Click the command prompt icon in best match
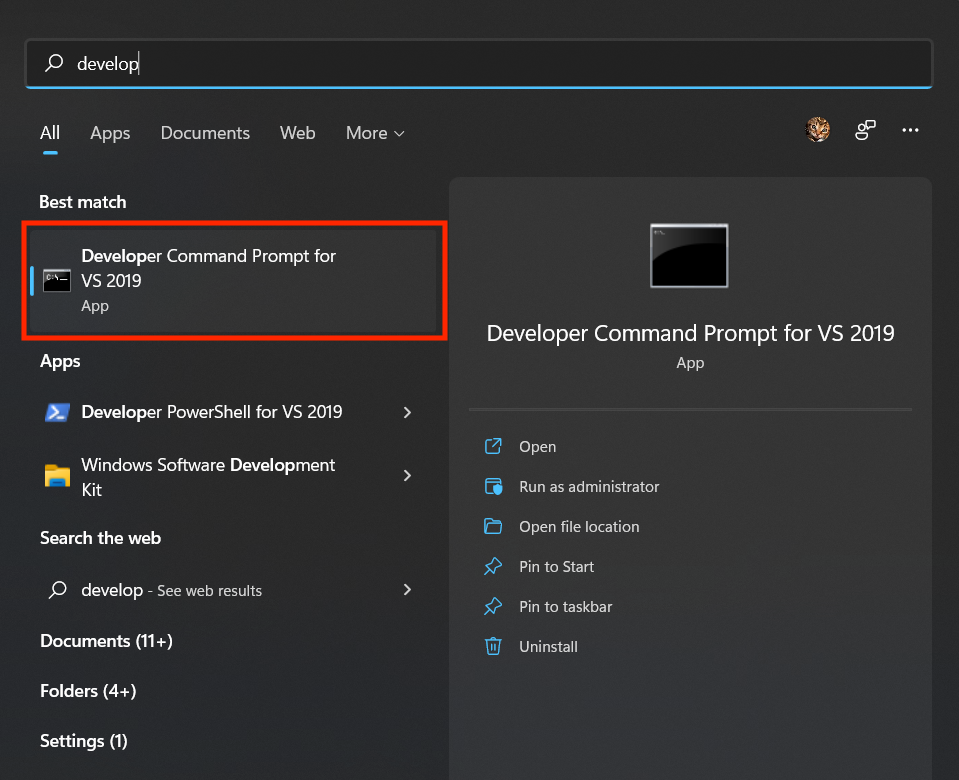The width and height of the screenshot is (959, 780). 57,281
